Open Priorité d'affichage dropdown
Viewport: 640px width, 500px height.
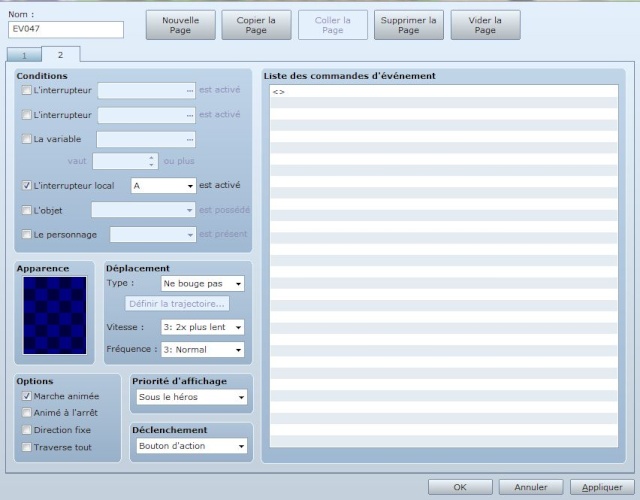(x=192, y=397)
